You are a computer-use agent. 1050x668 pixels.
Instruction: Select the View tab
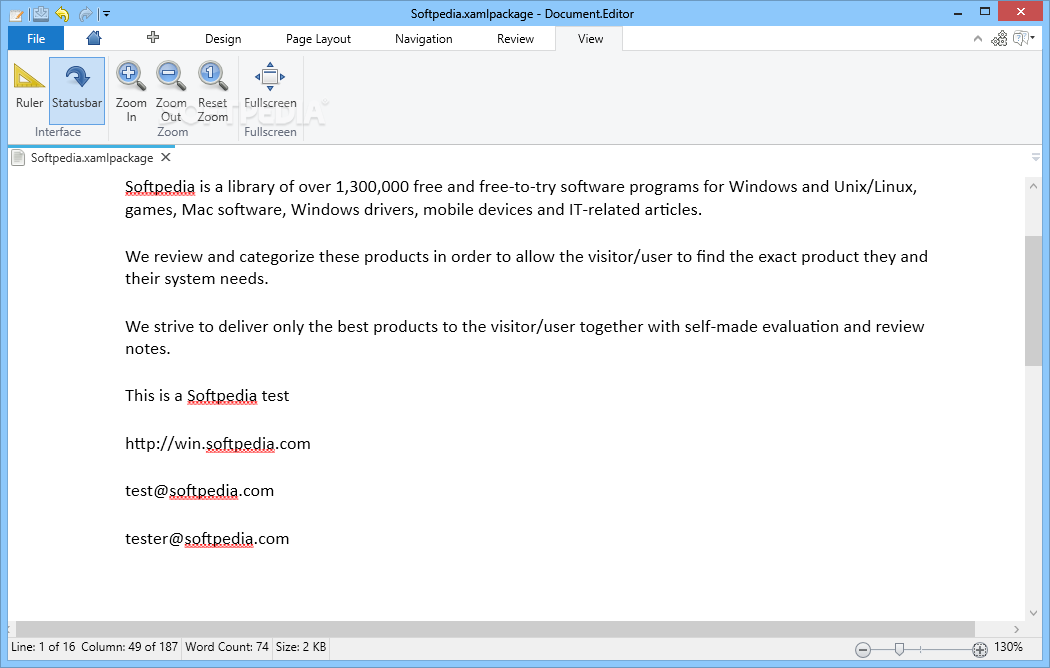590,39
